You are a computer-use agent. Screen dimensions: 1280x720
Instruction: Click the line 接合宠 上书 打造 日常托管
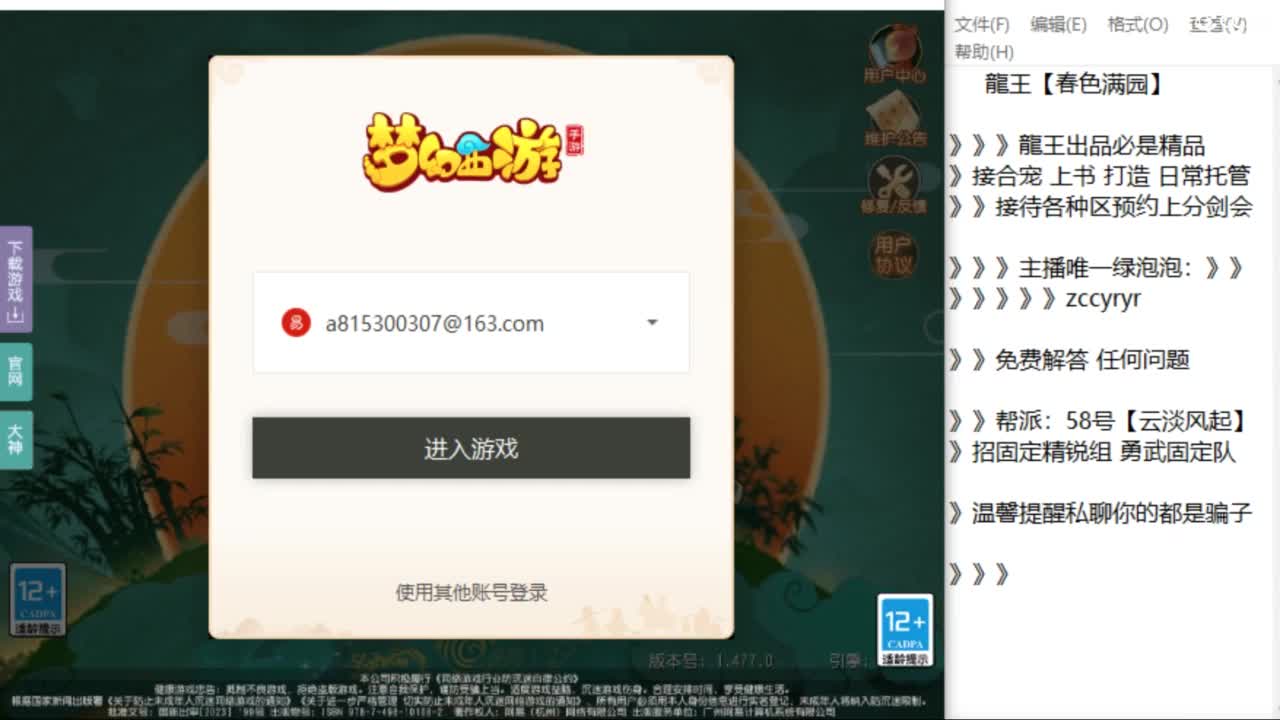(1111, 176)
